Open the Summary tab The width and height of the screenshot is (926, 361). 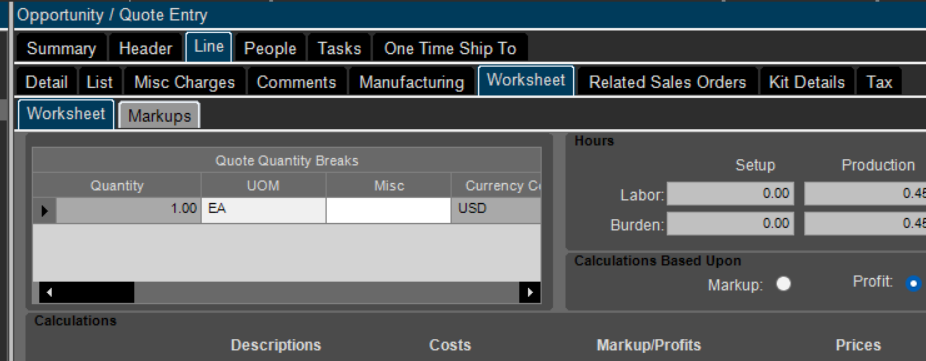tap(61, 48)
